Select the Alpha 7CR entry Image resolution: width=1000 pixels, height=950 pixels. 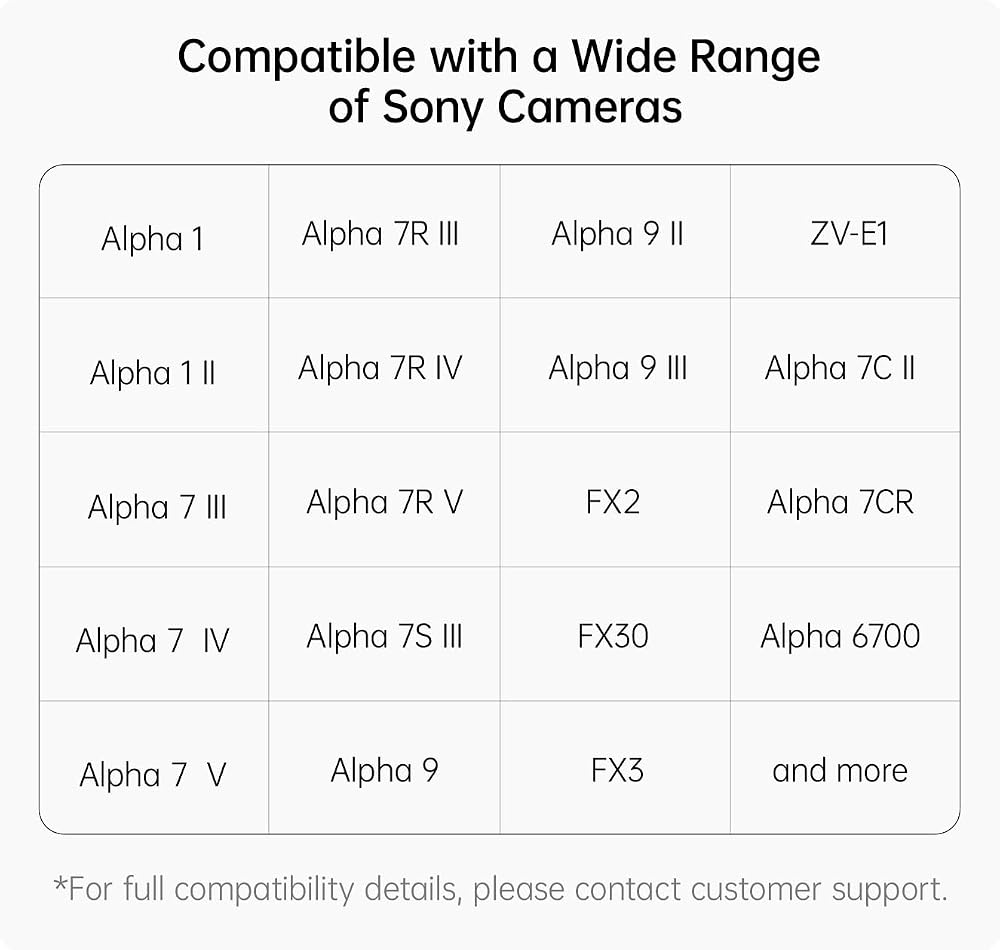[x=845, y=500]
